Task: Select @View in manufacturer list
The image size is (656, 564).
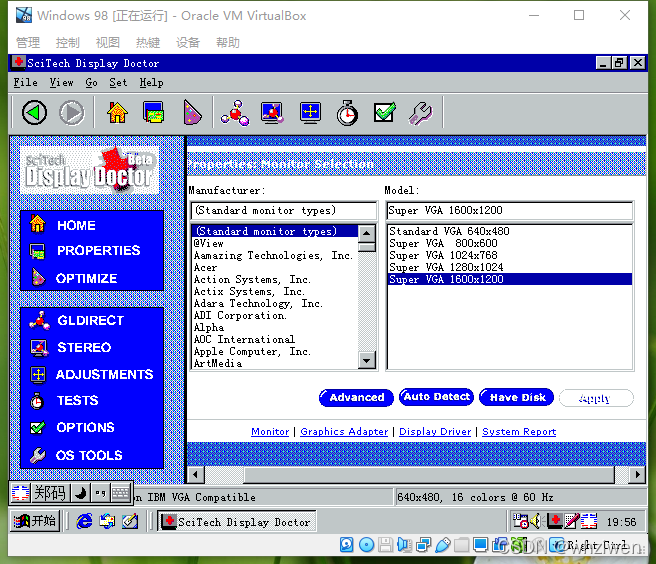Action: [275, 243]
